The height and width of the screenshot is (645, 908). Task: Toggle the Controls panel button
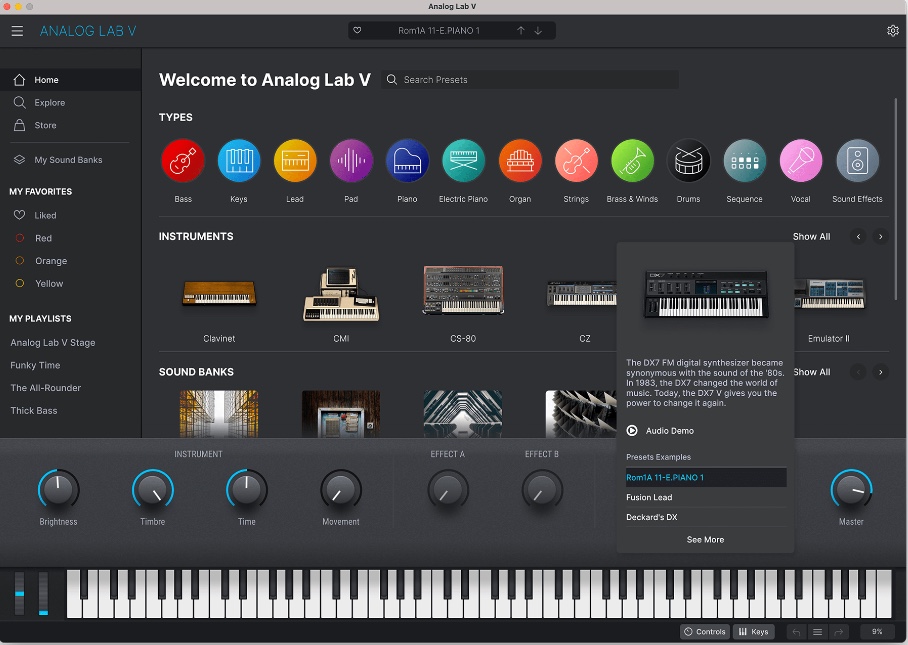705,632
